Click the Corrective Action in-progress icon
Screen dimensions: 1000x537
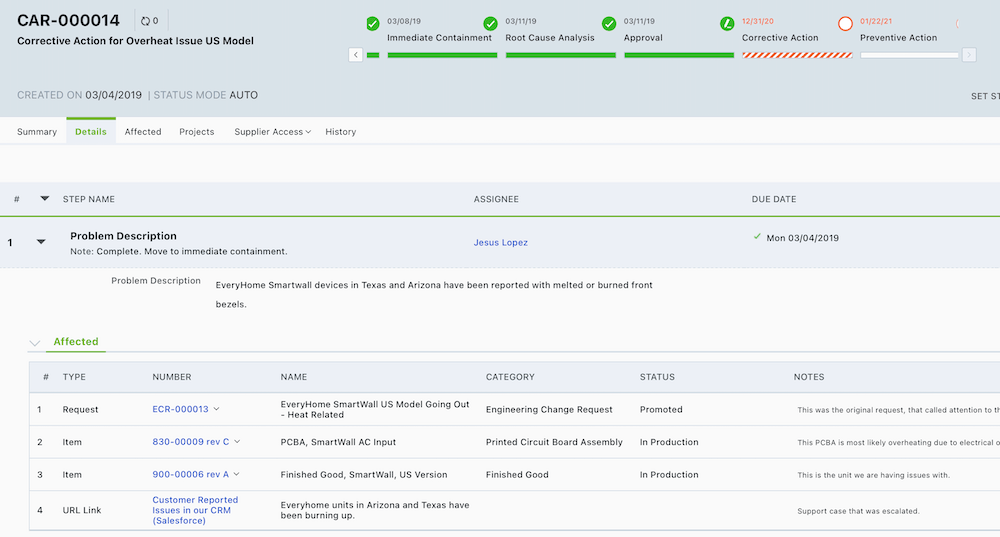tap(727, 23)
